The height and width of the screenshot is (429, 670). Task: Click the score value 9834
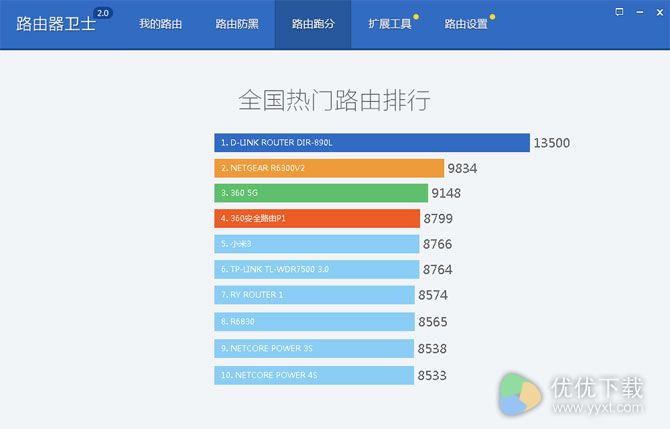(462, 168)
